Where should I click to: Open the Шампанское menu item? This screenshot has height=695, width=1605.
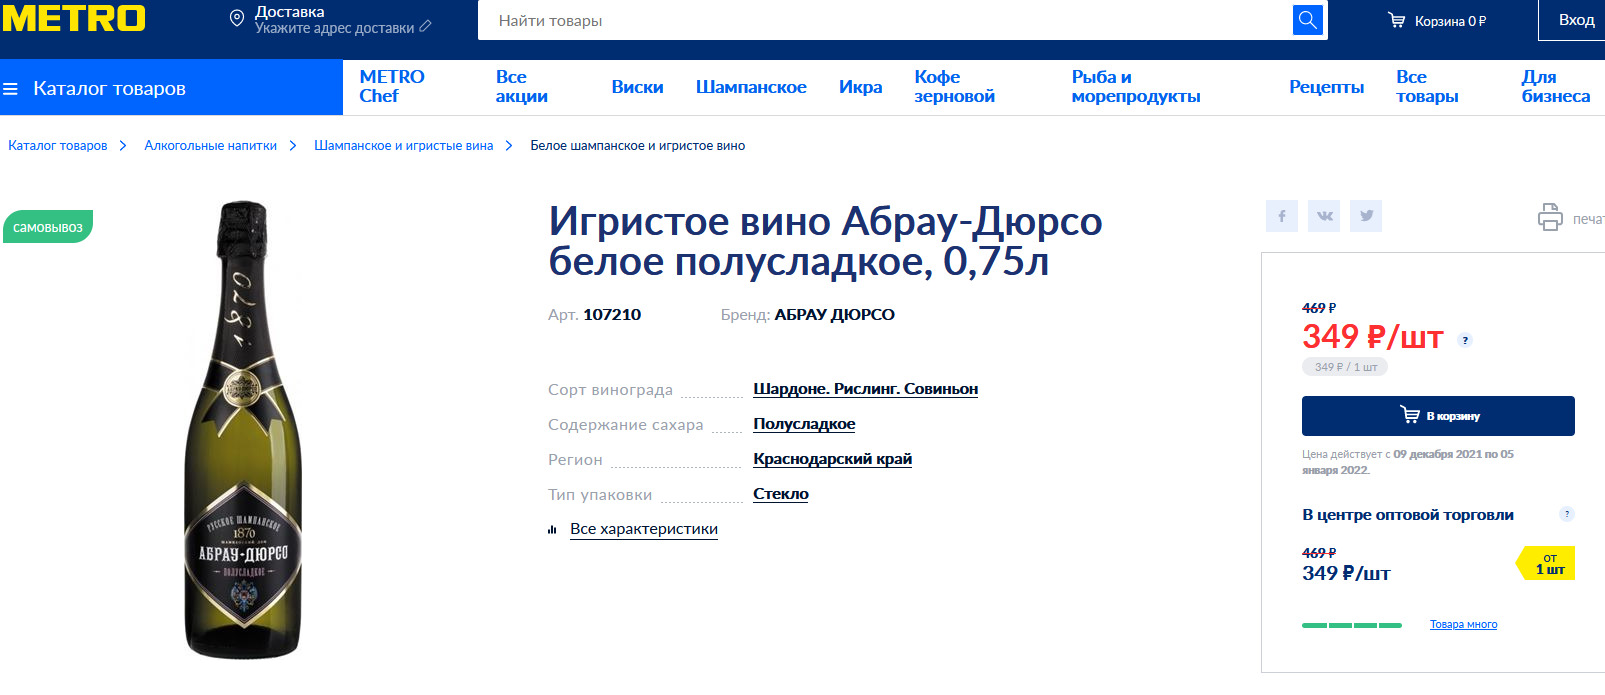(750, 87)
